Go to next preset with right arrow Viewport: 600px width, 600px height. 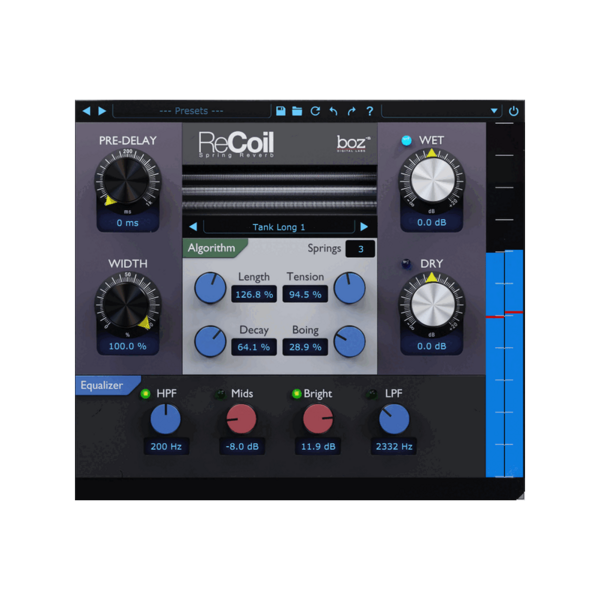[x=102, y=111]
